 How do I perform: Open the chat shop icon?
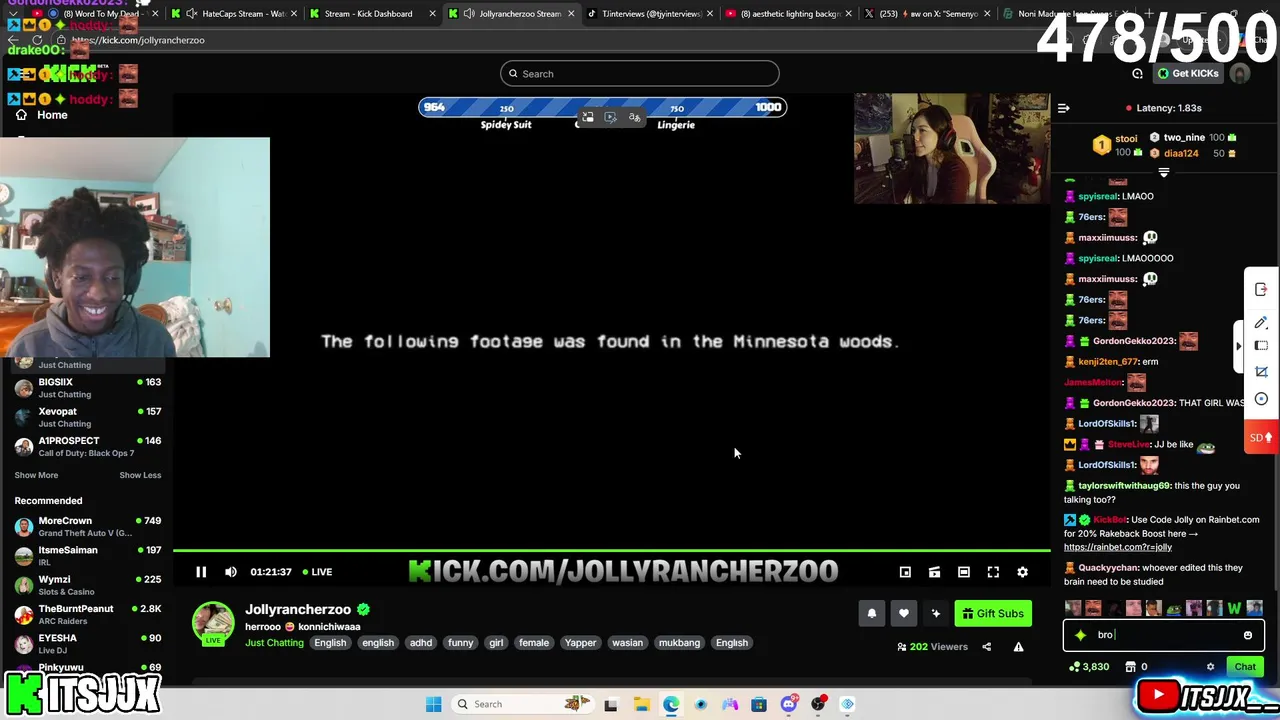point(1130,667)
